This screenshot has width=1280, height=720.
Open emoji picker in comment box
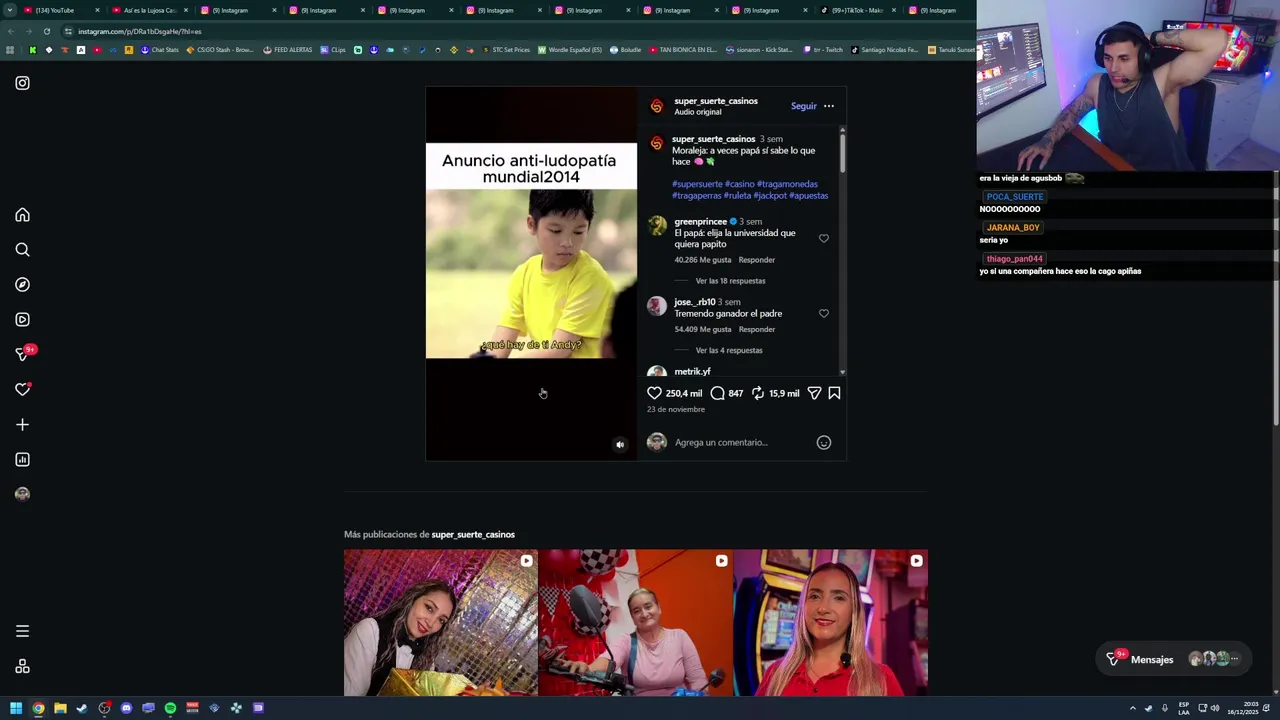coord(824,442)
